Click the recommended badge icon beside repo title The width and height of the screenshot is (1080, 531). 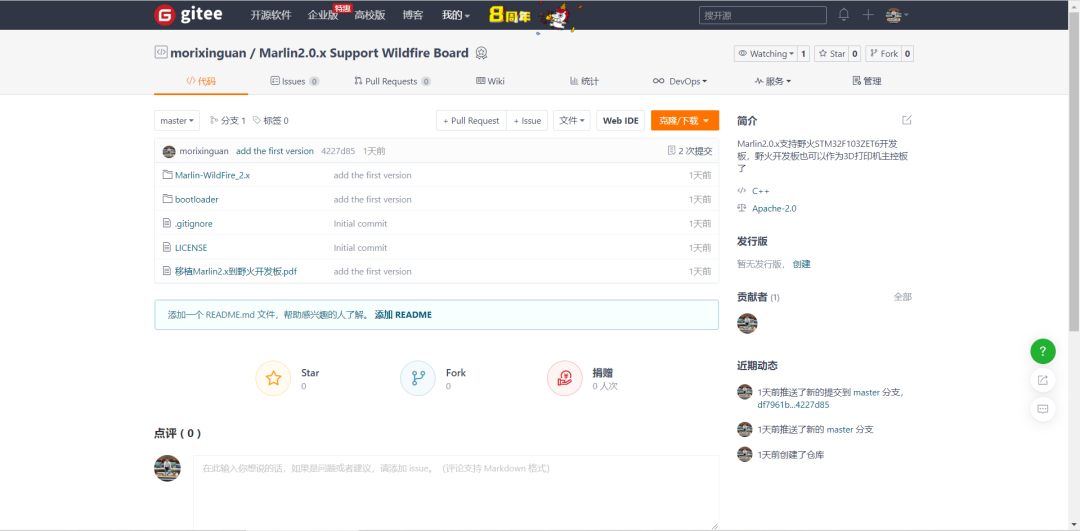click(481, 53)
